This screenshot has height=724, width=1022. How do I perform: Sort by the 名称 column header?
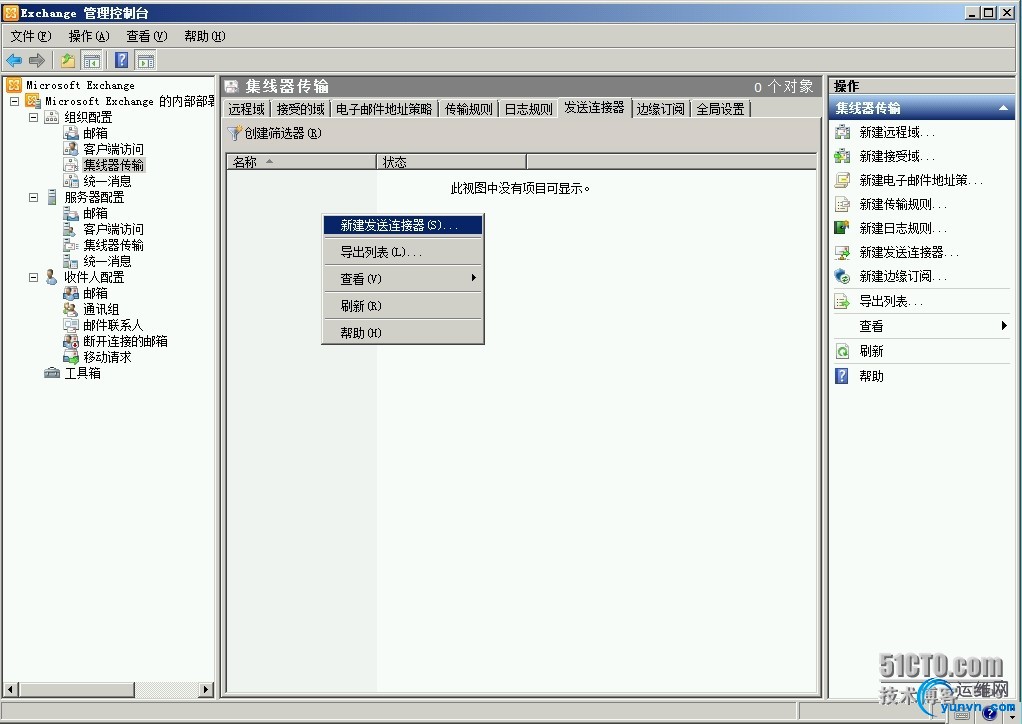301,162
